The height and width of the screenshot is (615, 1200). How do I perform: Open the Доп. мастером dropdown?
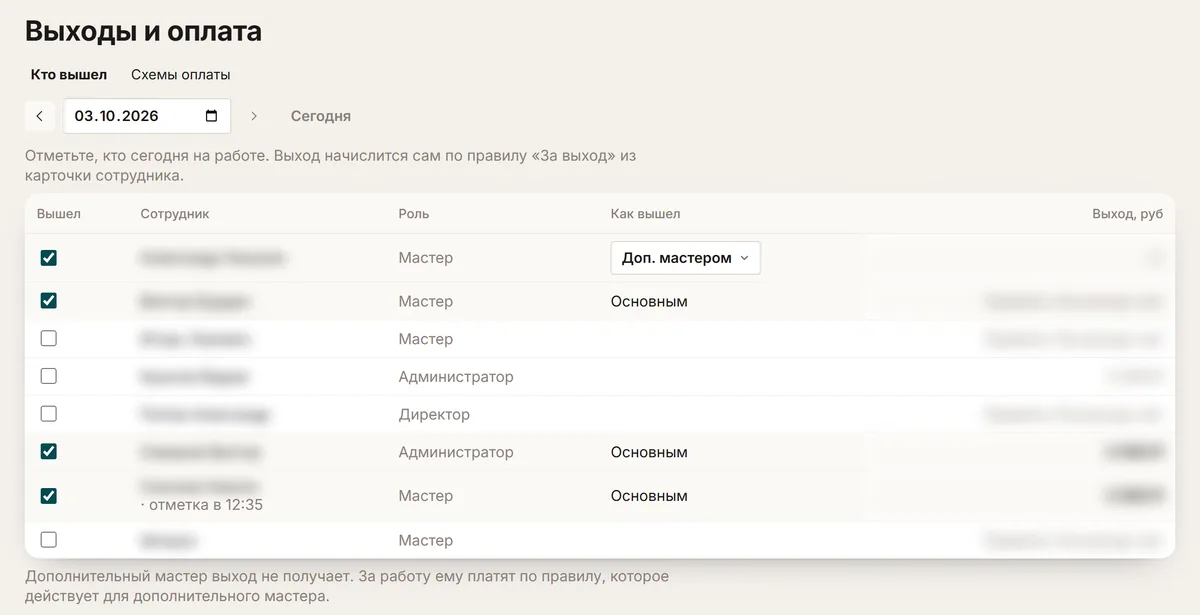(686, 258)
